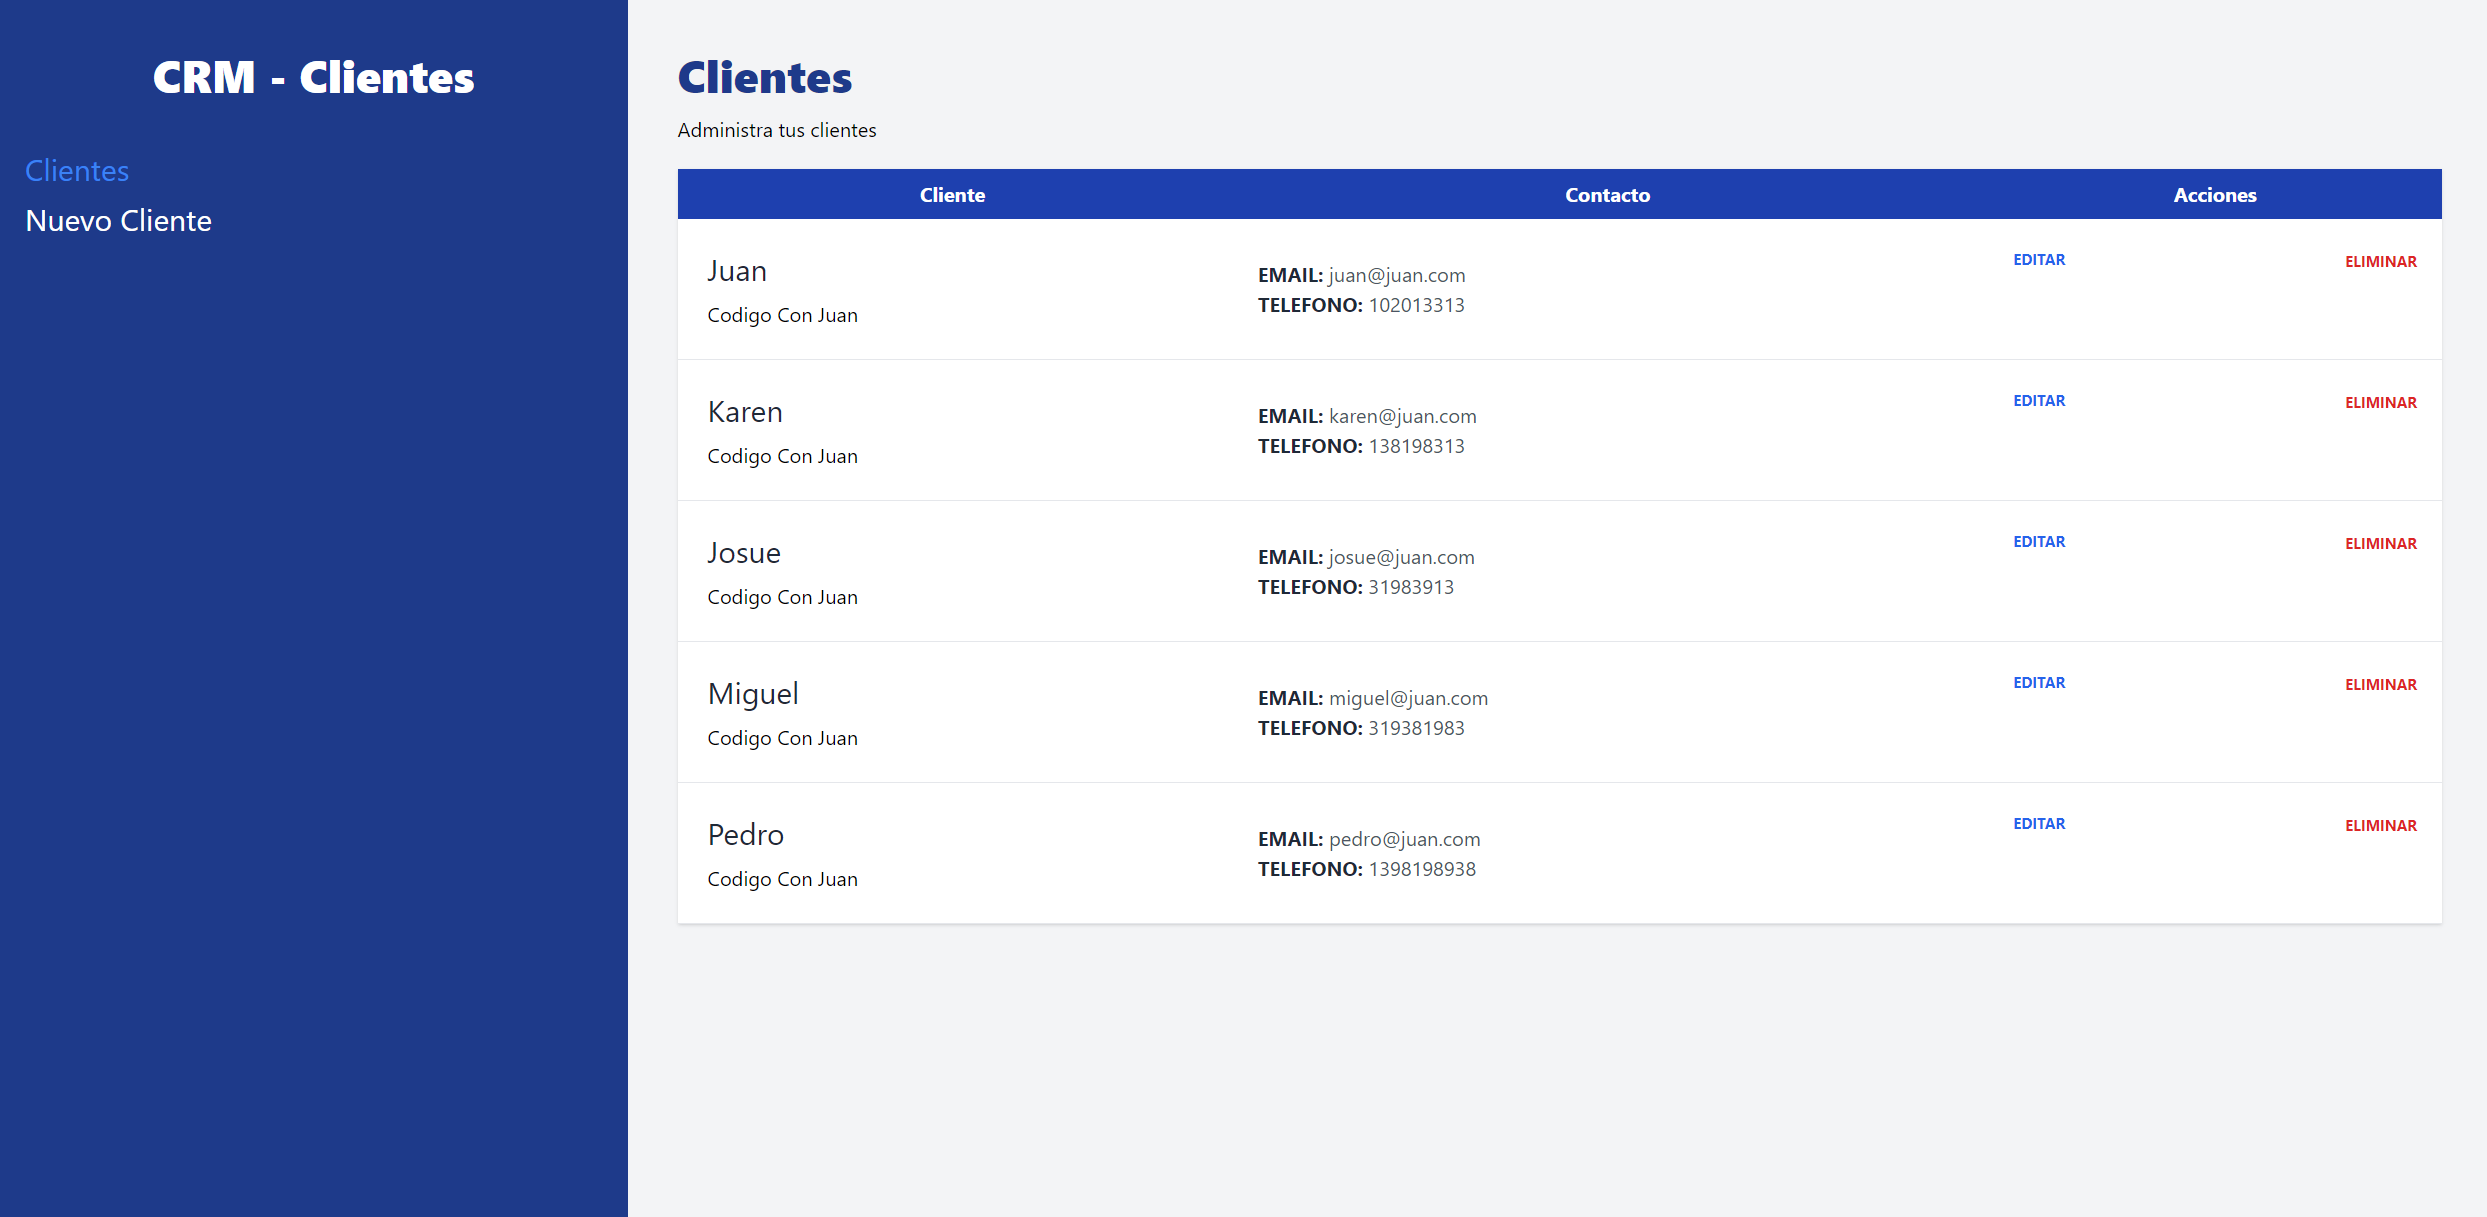Click Eliminar for Pedro
Image resolution: width=2487 pixels, height=1217 pixels.
[x=2380, y=826]
